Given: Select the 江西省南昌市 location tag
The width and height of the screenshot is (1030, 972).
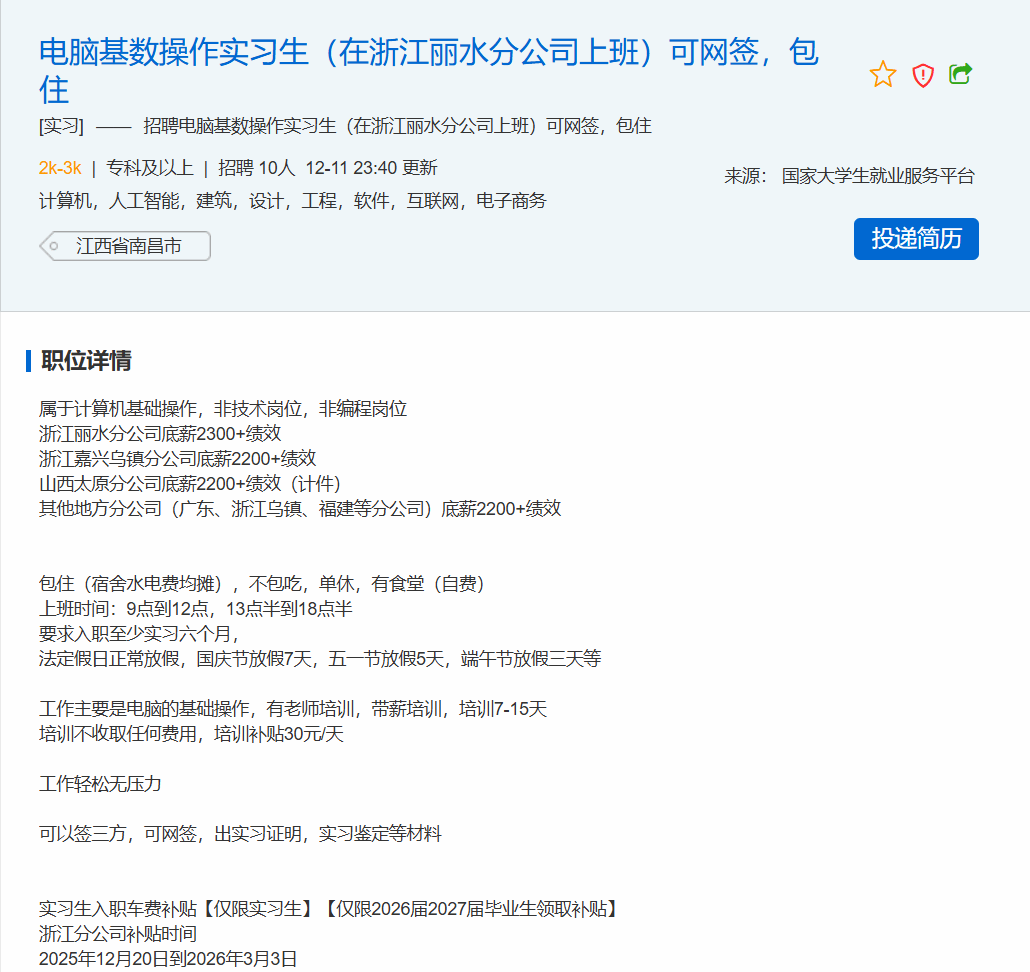Looking at the screenshot, I should click(x=128, y=246).
